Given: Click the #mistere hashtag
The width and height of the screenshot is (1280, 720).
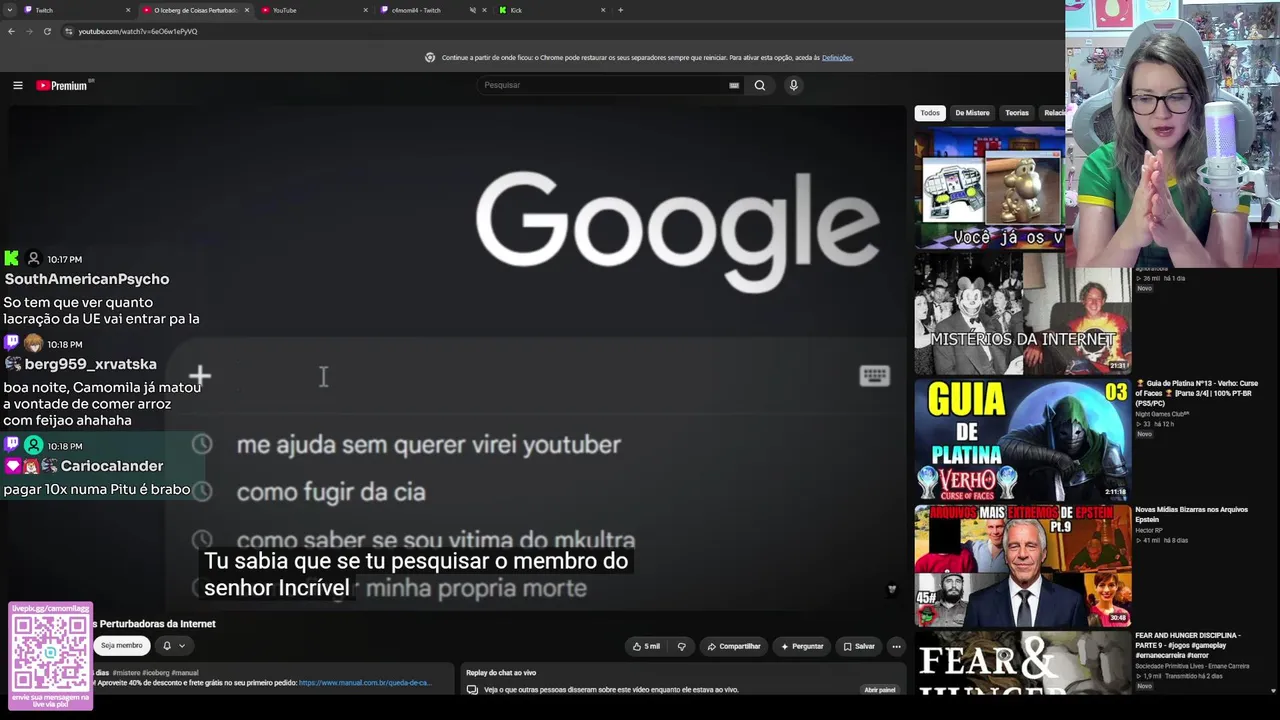Looking at the screenshot, I should 126,673.
